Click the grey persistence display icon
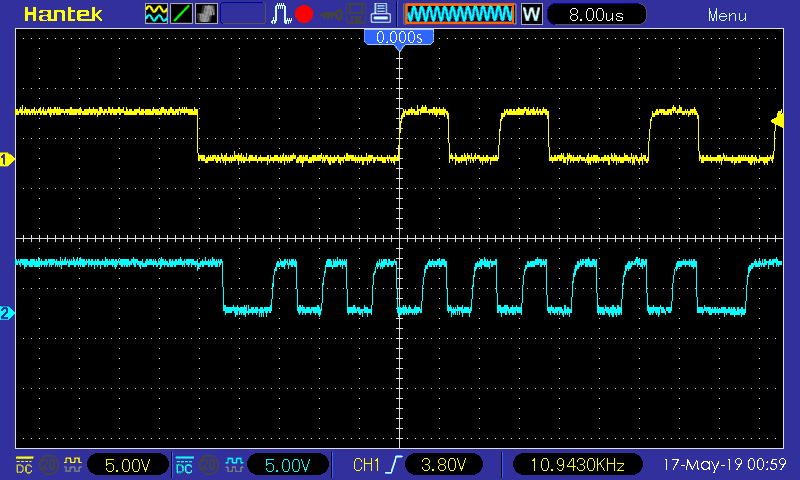Image resolution: width=800 pixels, height=480 pixels. click(x=207, y=14)
